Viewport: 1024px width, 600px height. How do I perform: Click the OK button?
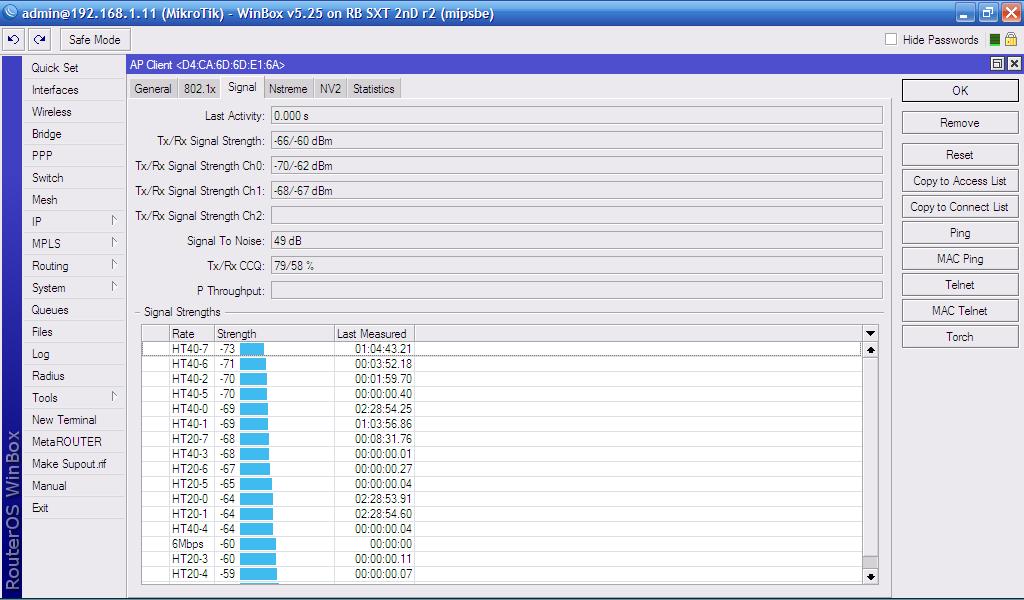(x=959, y=91)
